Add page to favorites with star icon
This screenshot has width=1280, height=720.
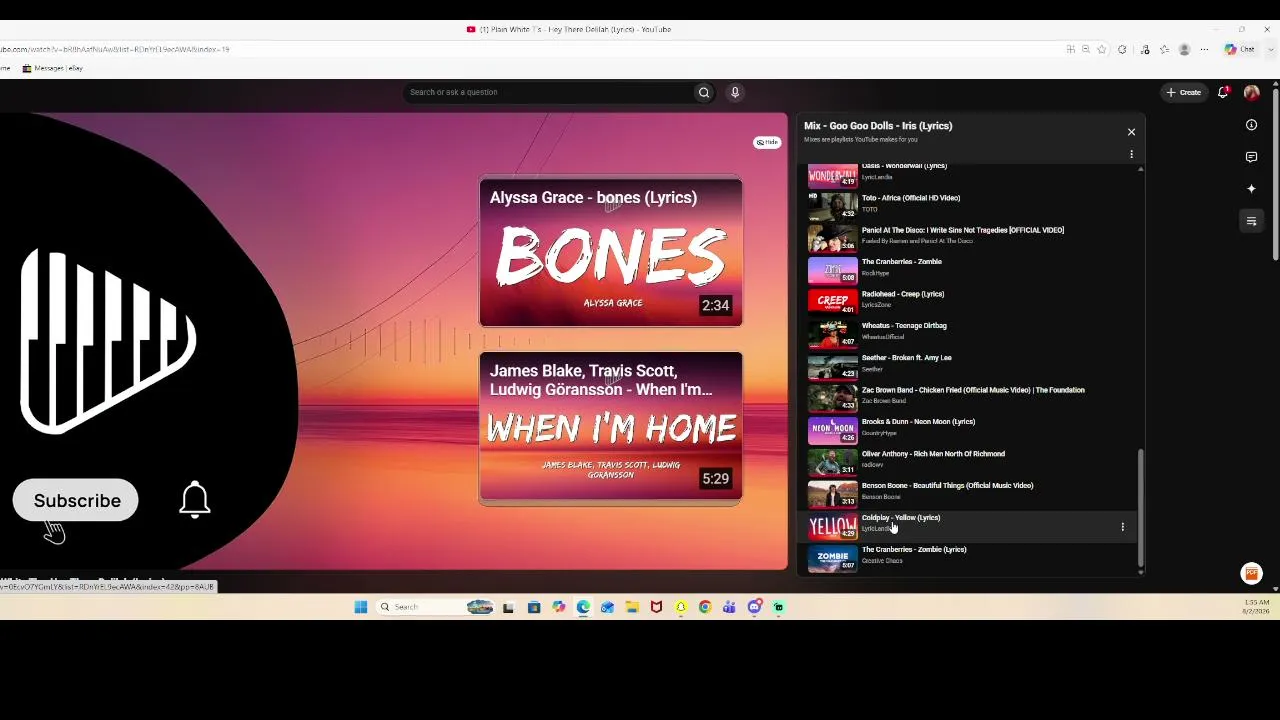coord(1101,49)
